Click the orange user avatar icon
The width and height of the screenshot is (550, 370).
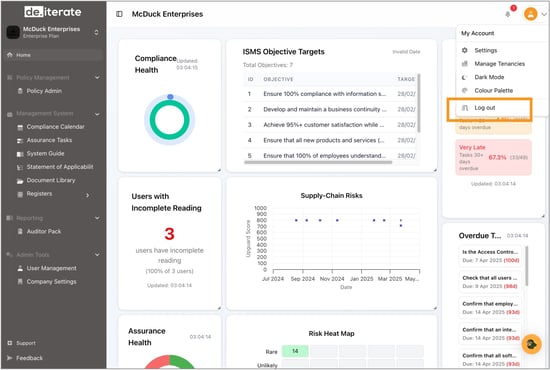[x=530, y=14]
